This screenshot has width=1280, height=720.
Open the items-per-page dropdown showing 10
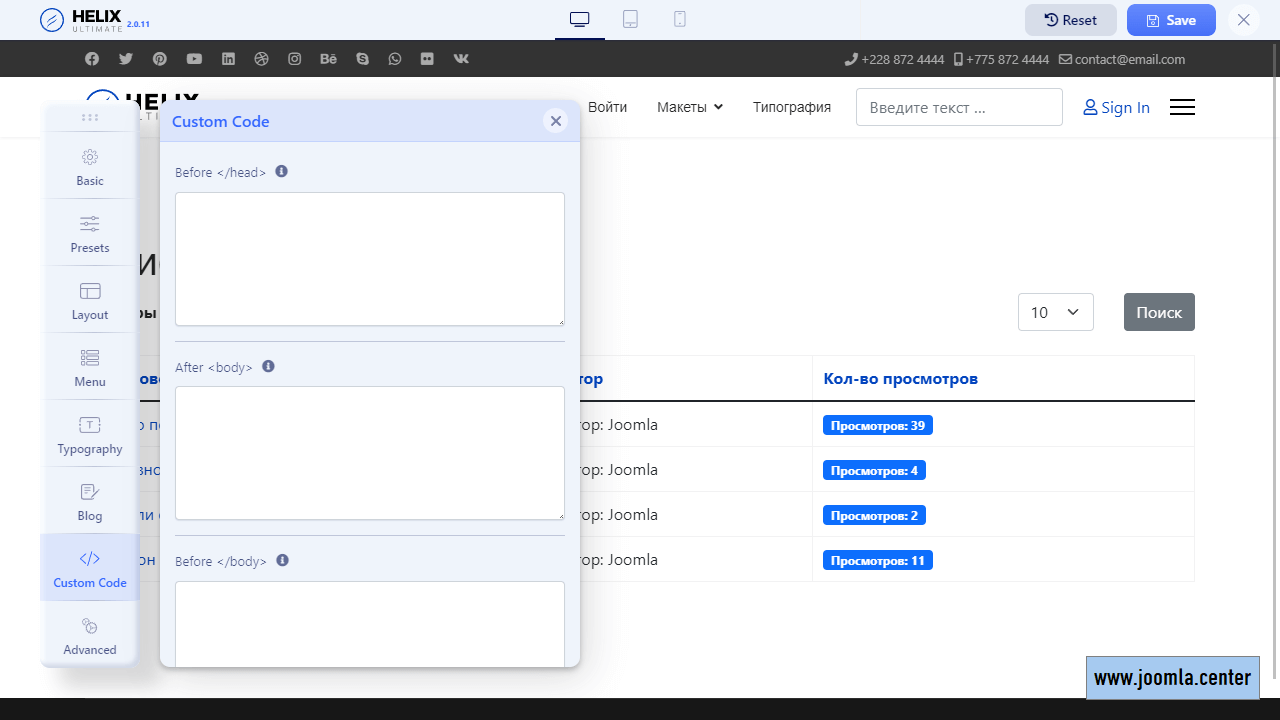click(1055, 312)
